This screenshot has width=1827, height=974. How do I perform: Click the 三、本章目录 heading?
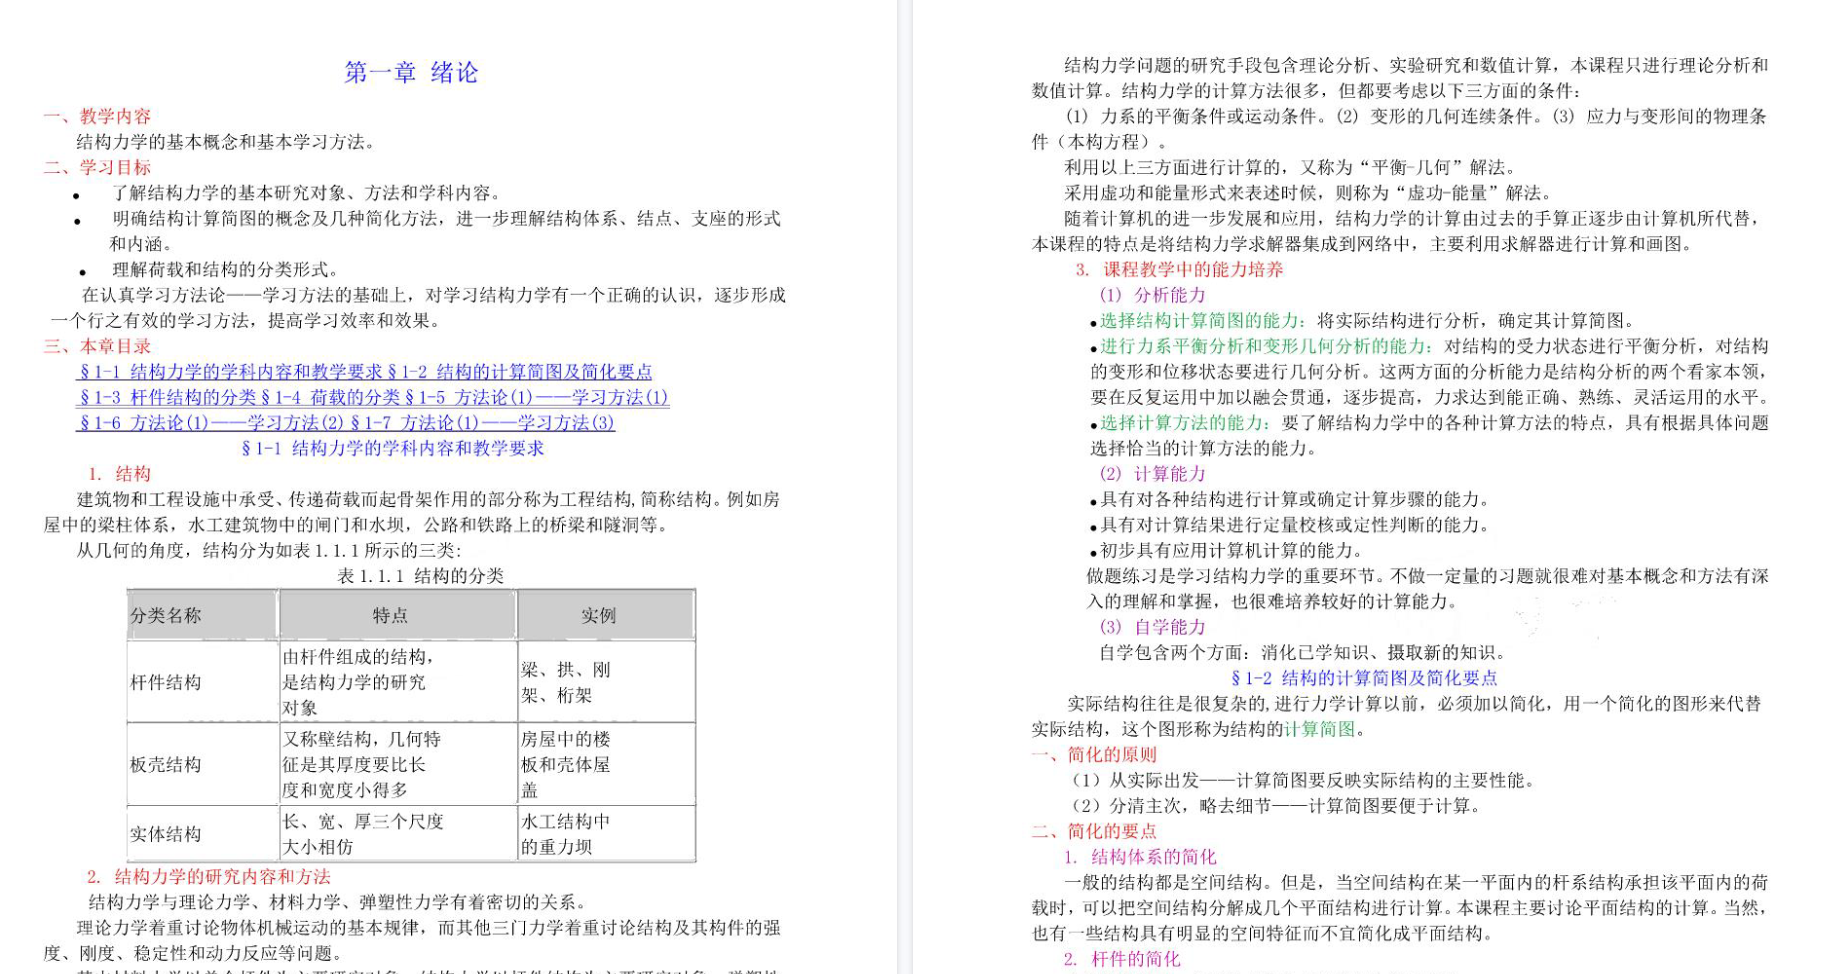pyautogui.click(x=97, y=346)
